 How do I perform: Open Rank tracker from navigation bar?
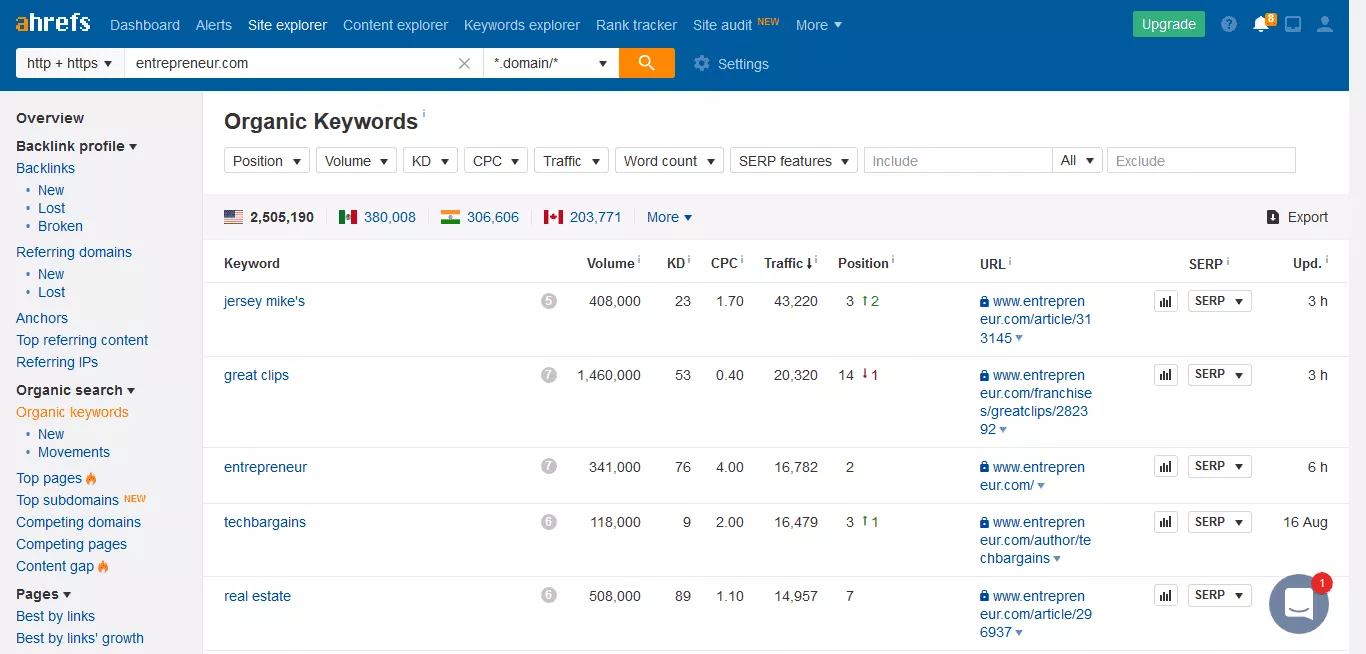636,25
